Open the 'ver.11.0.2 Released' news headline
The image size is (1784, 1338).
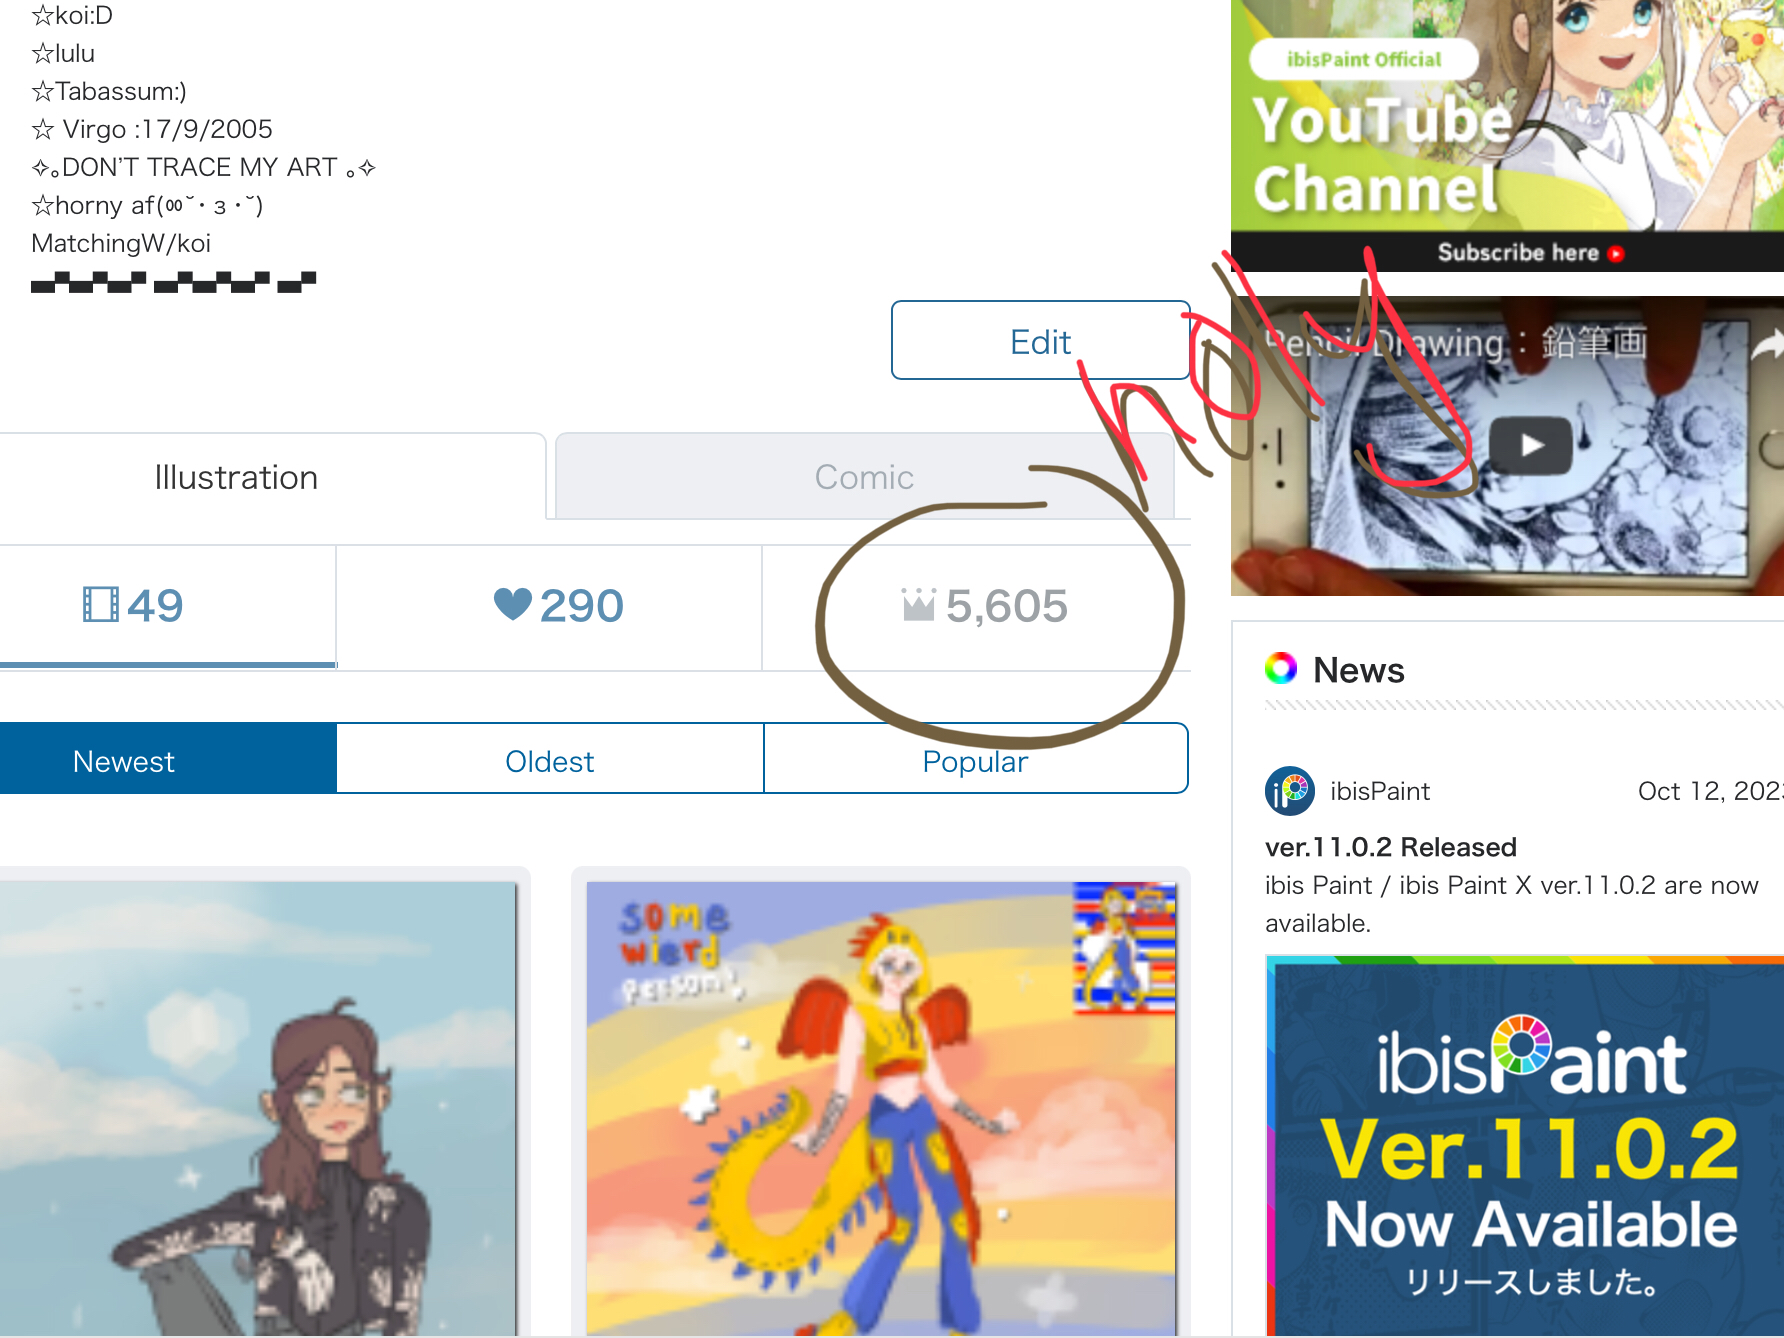[1390, 847]
